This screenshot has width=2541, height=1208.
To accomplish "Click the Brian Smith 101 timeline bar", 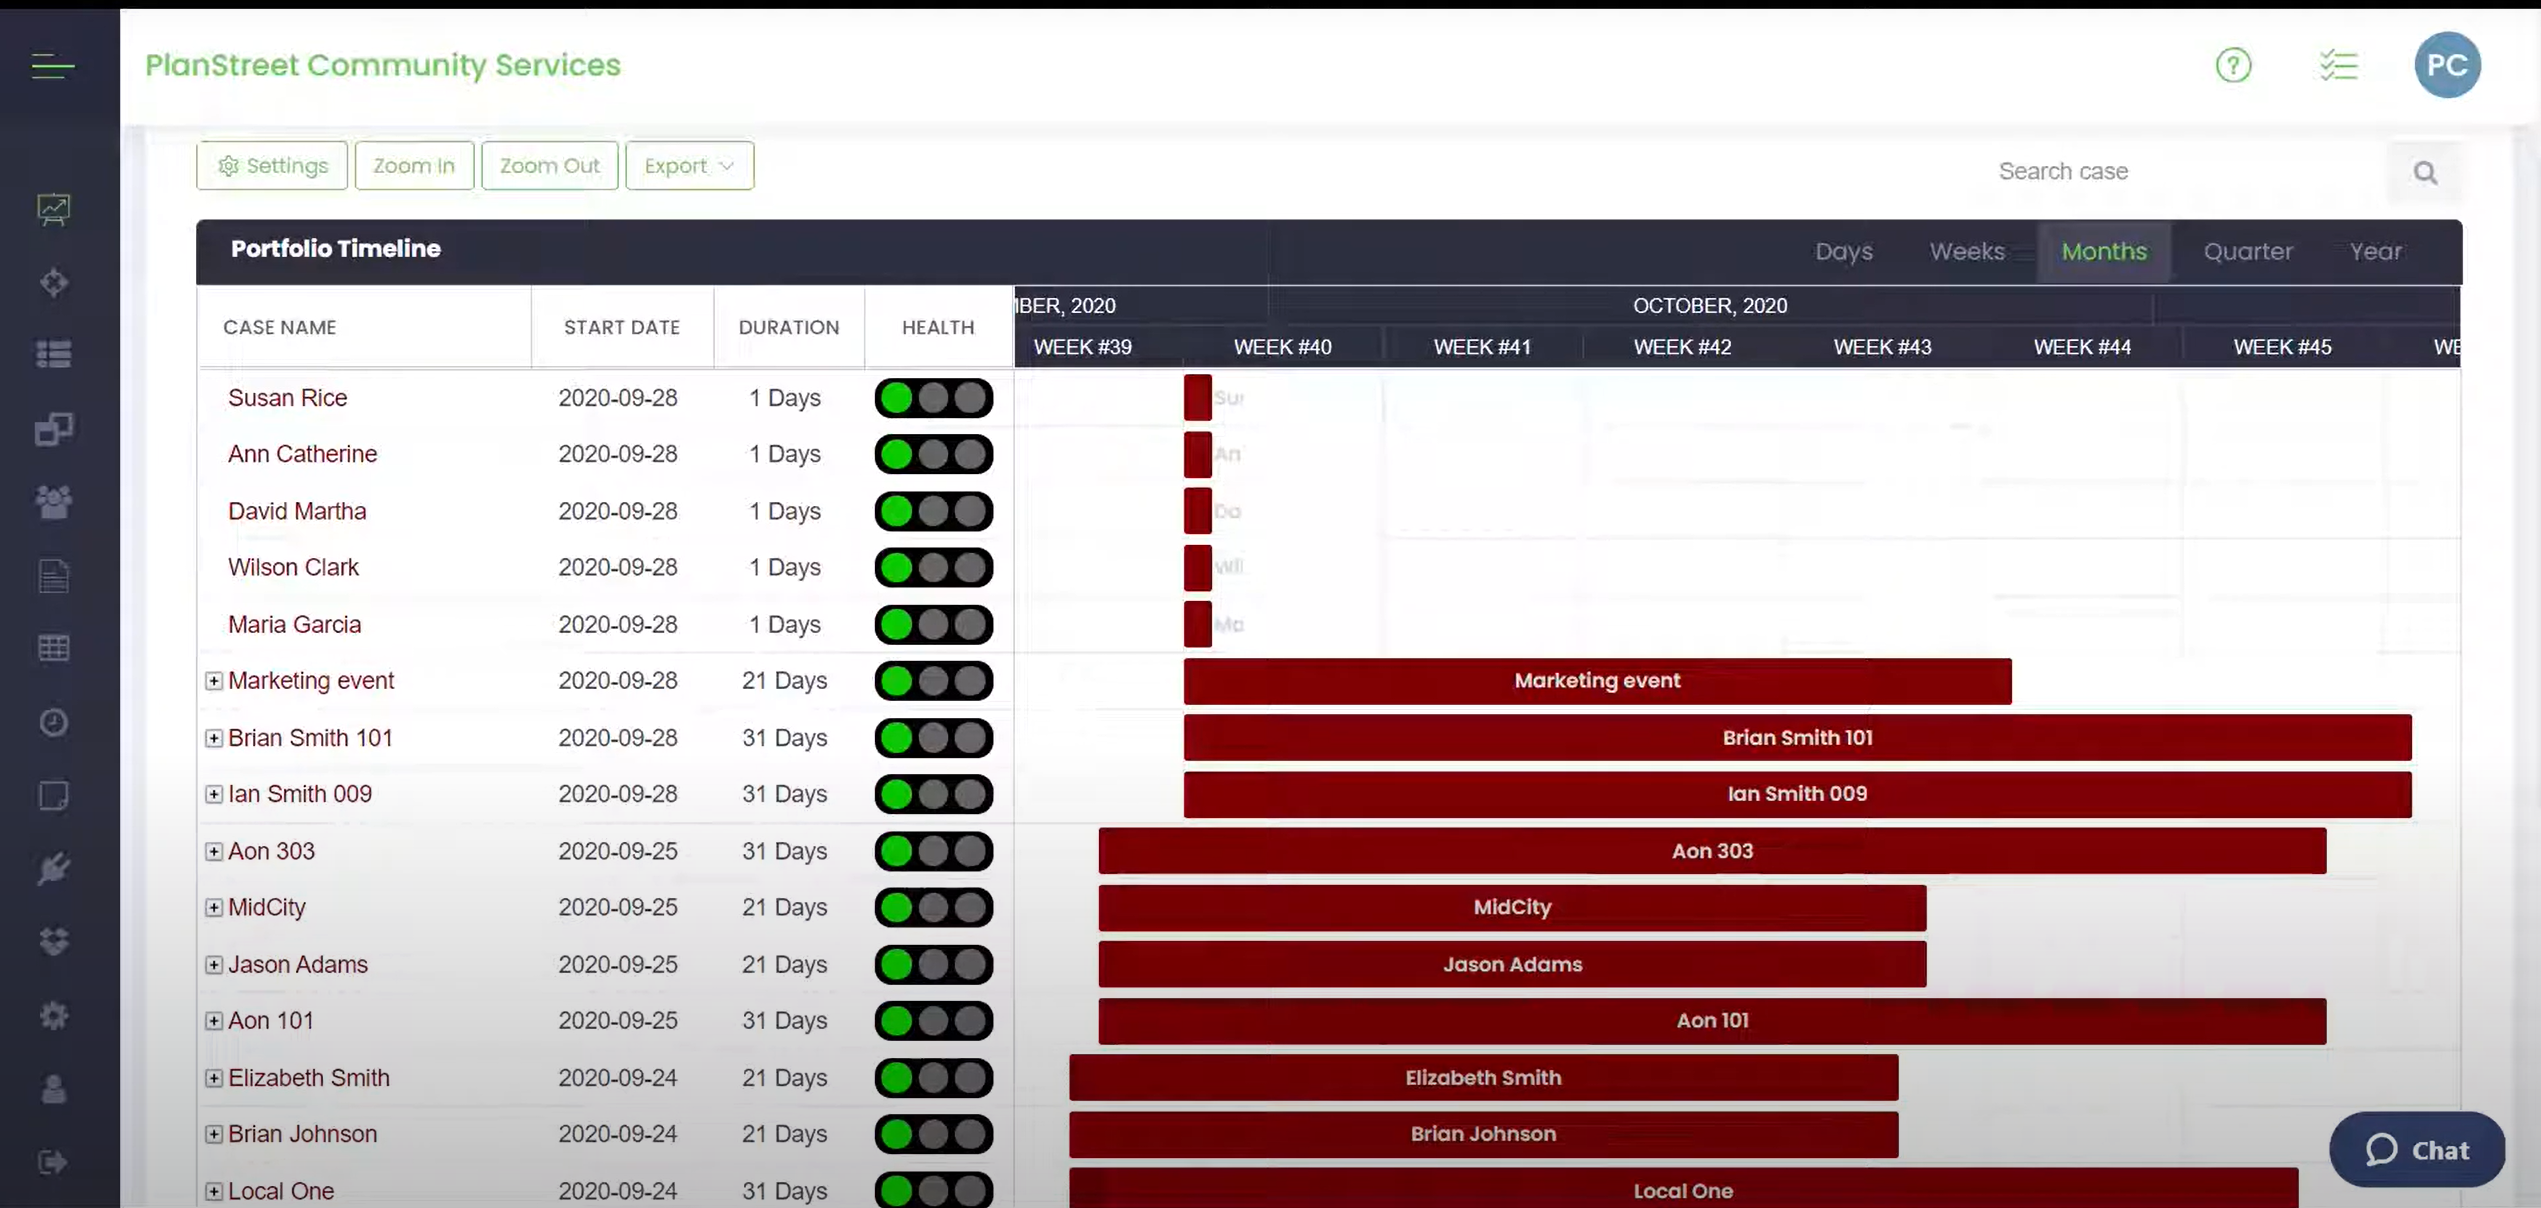I will click(1796, 738).
